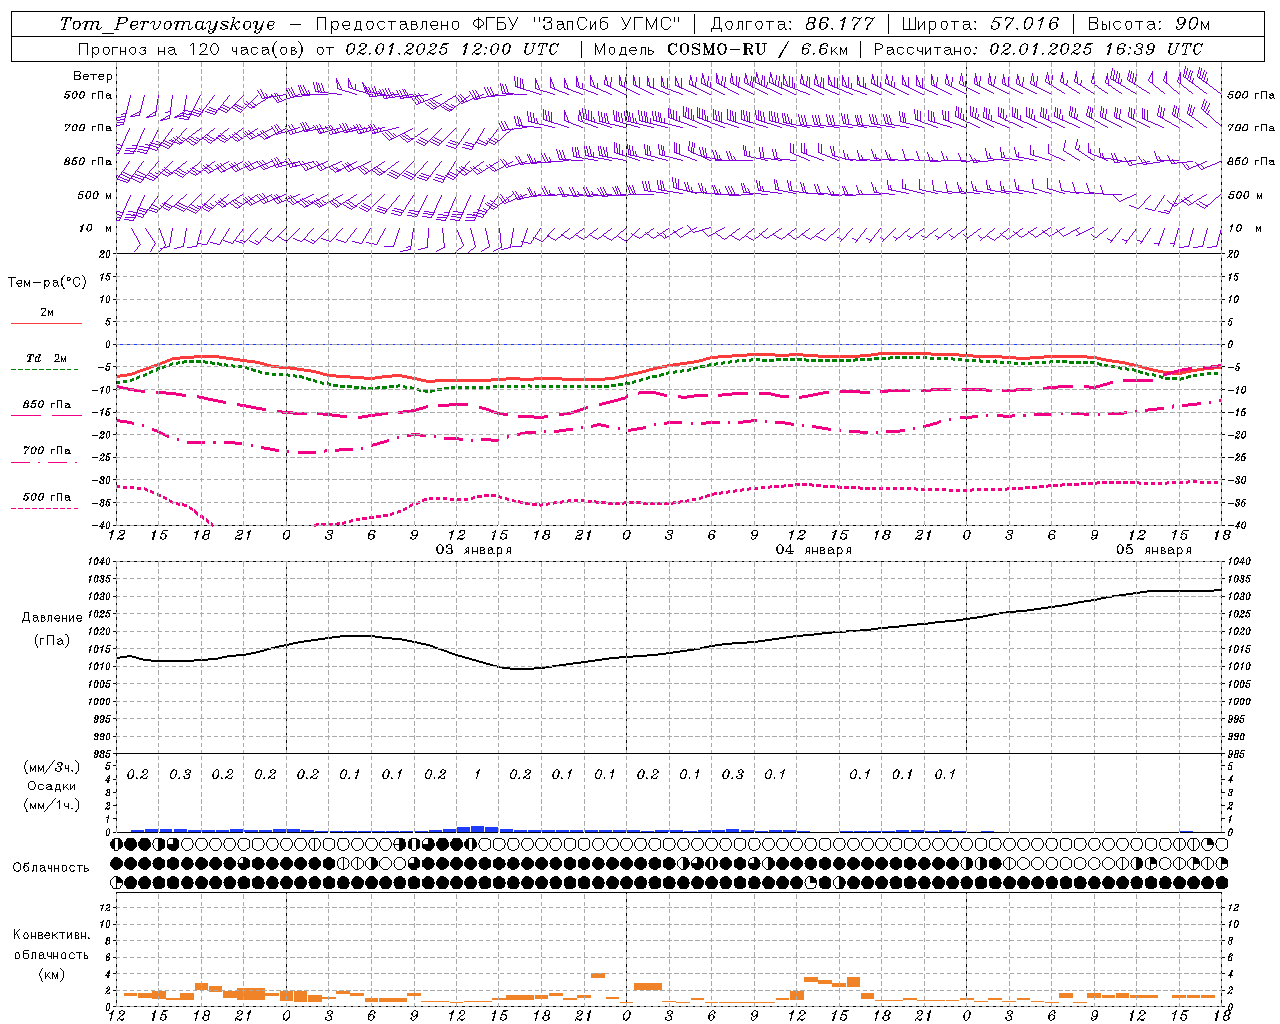Click the station name Tom_Pervomayskoye in header
The width and height of the screenshot is (1280, 1024).
pos(167,24)
